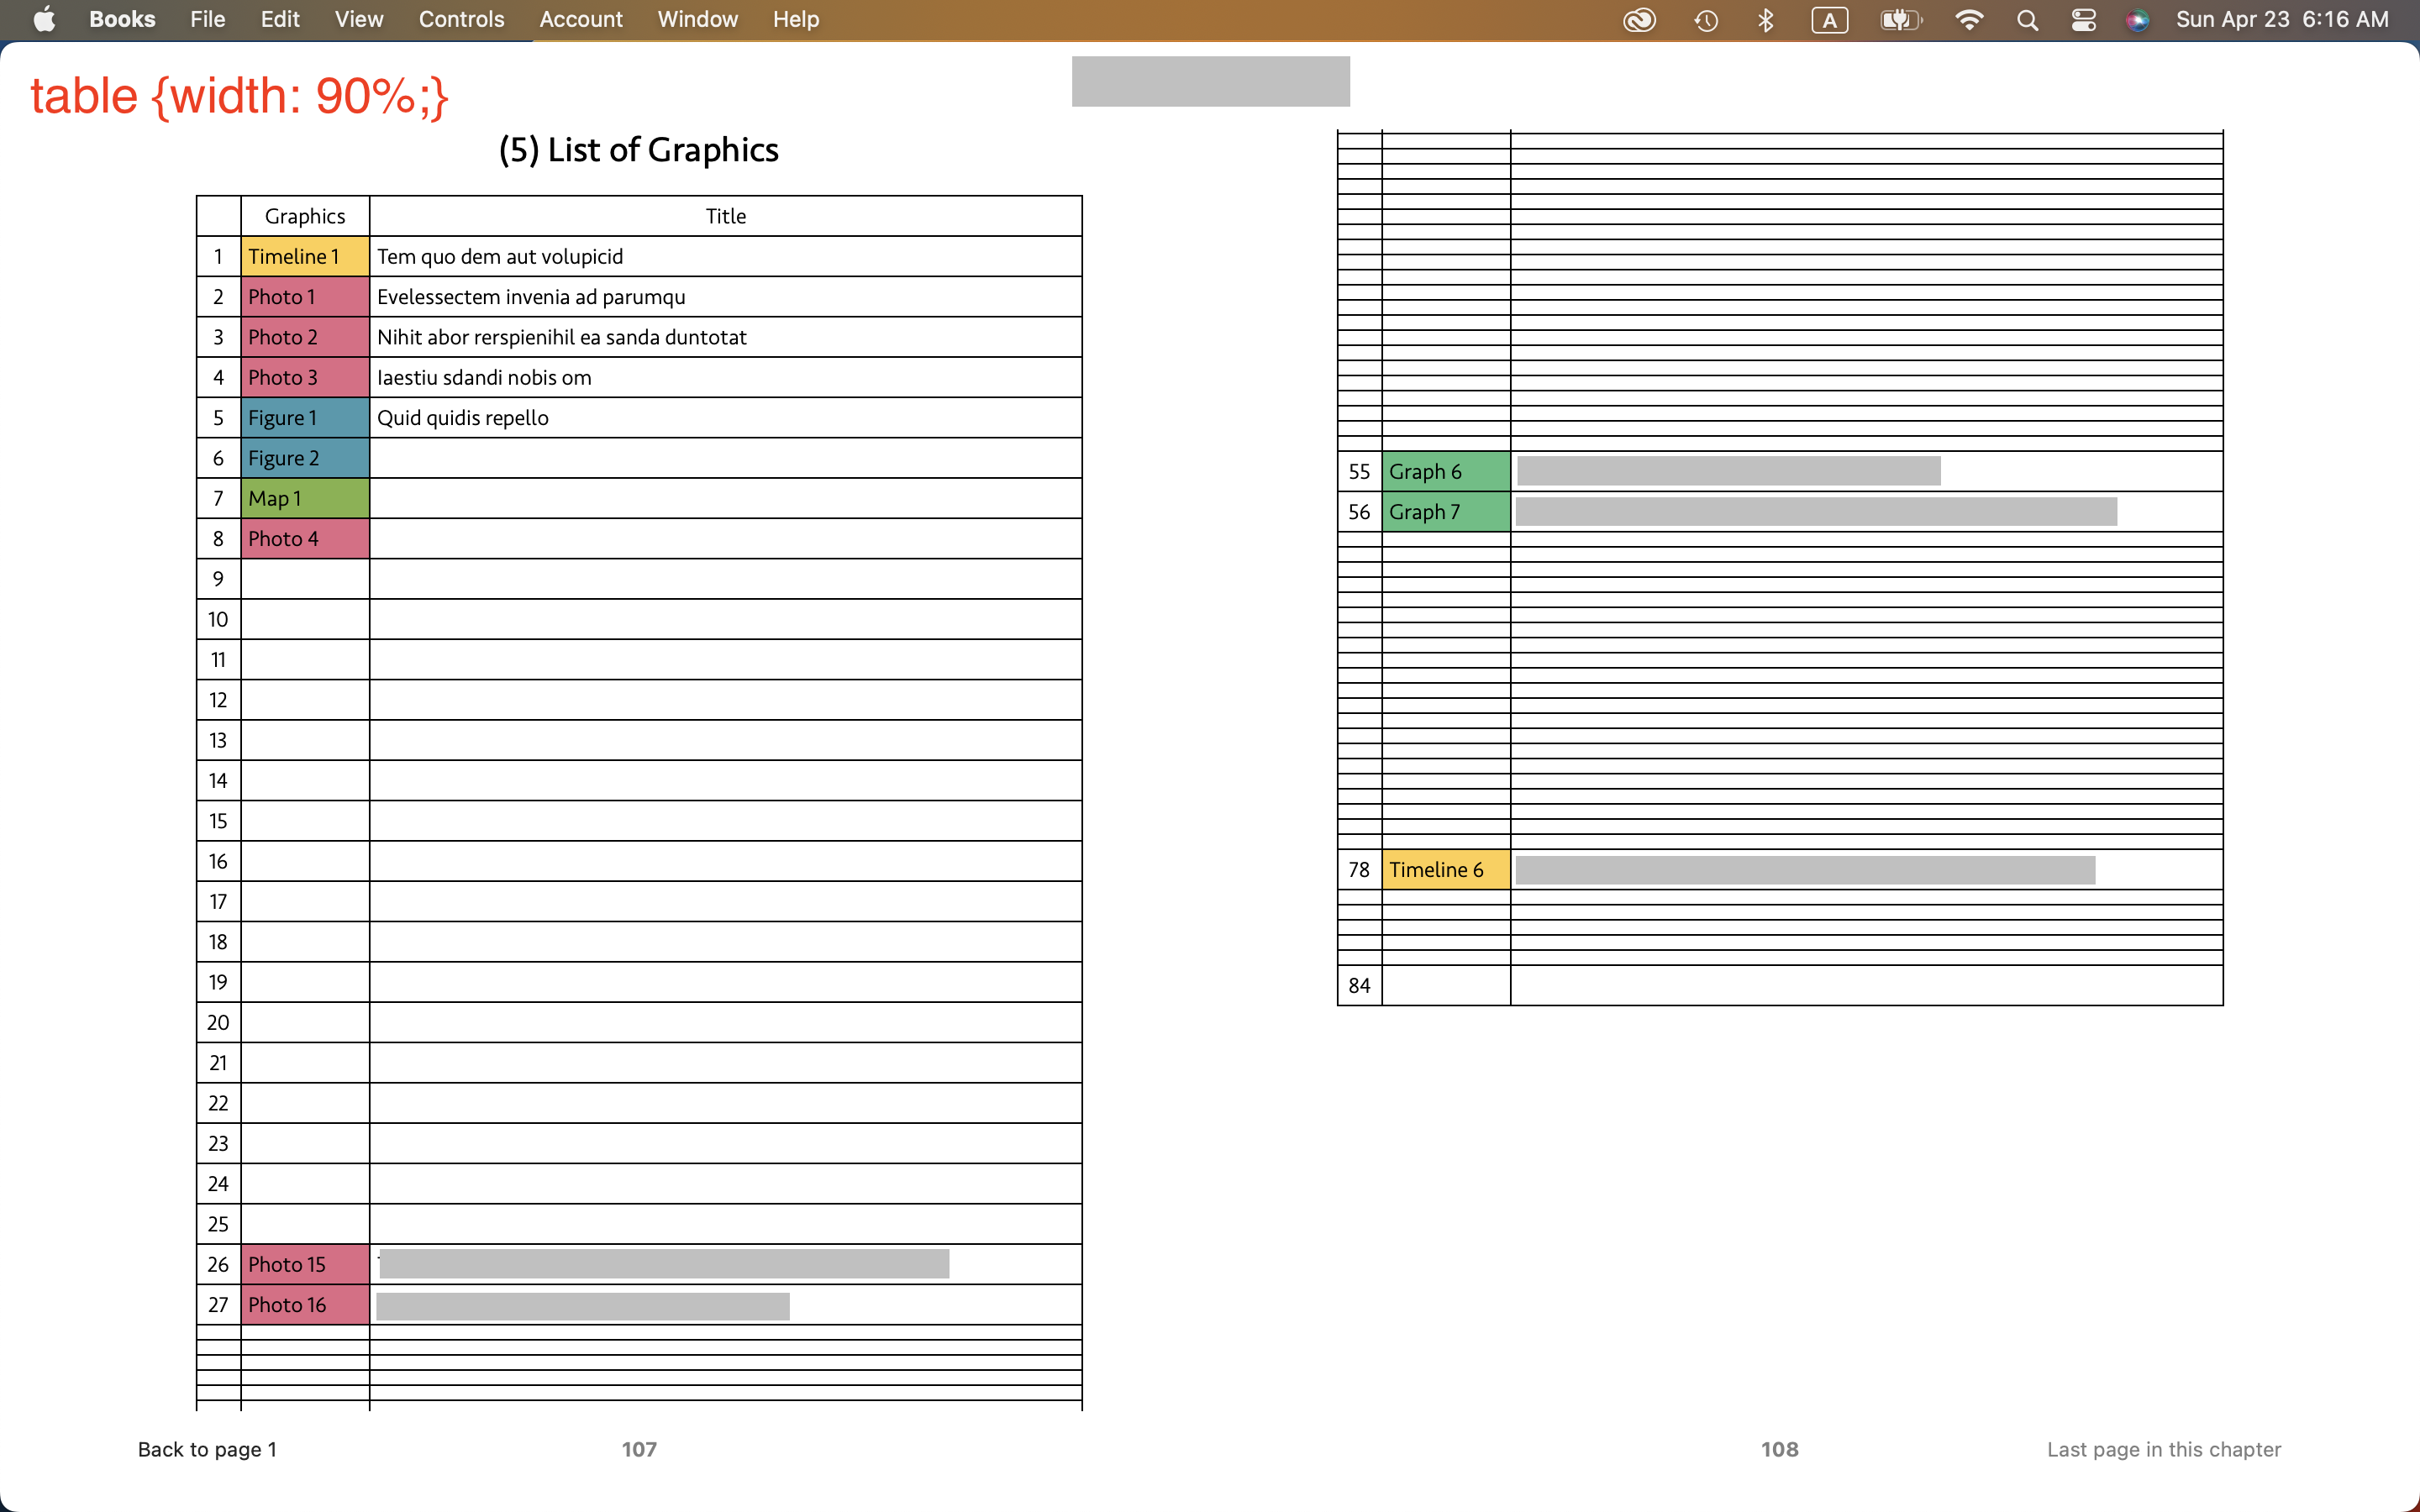
Task: Check Time Machine backup status icon
Action: point(1706,19)
